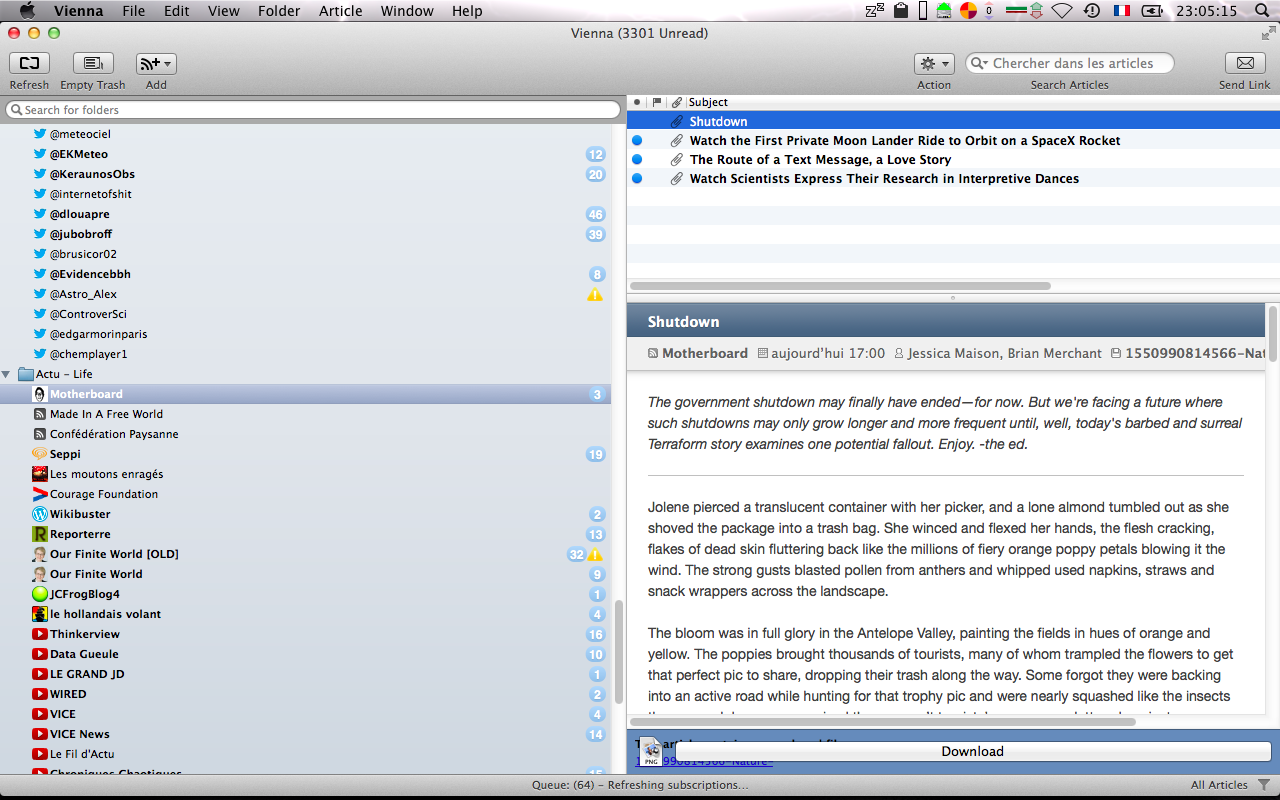Open the All Articles filter dropdown
The height and width of the screenshot is (800, 1280).
click(1219, 785)
